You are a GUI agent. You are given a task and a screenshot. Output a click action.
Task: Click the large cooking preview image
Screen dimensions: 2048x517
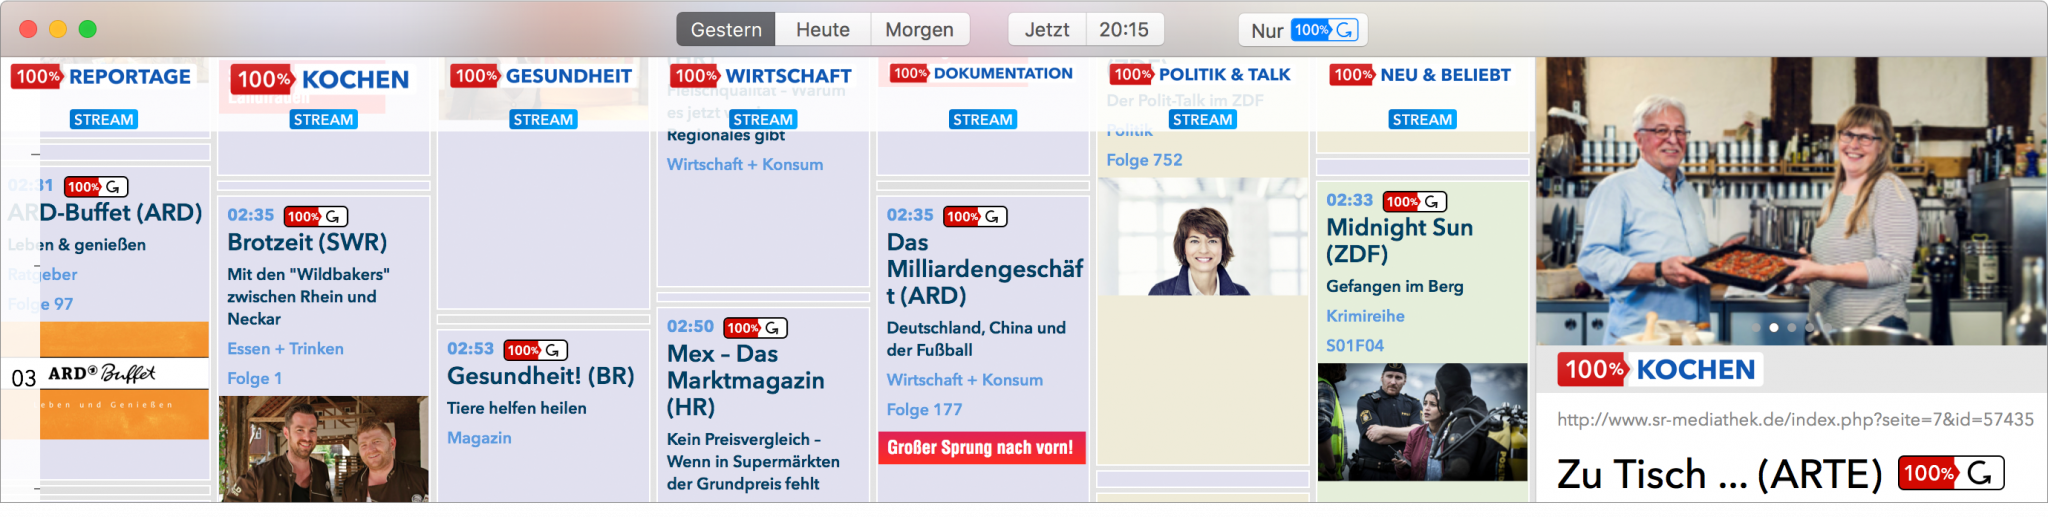[1791, 201]
